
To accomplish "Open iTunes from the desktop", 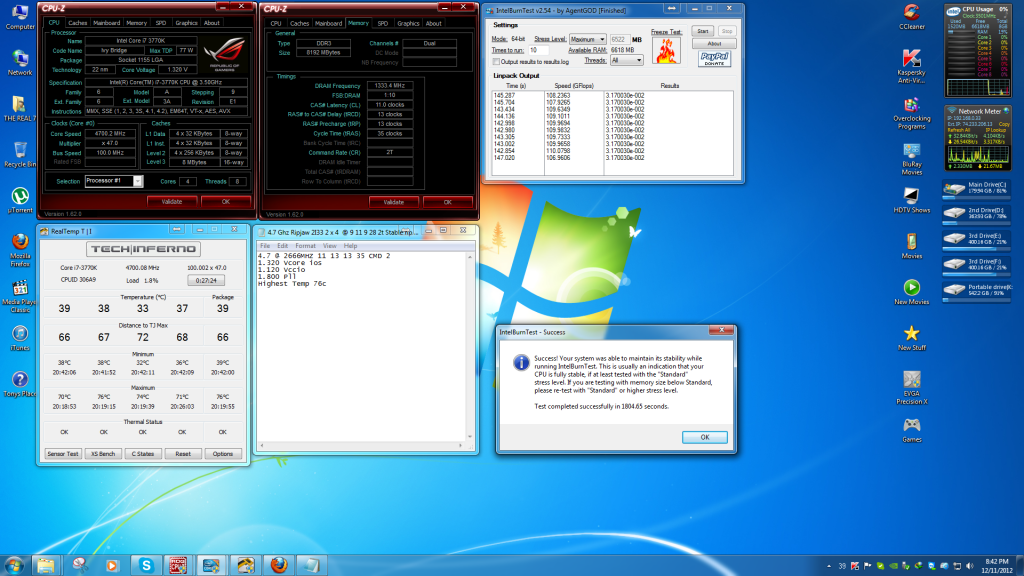I will click(x=20, y=338).
